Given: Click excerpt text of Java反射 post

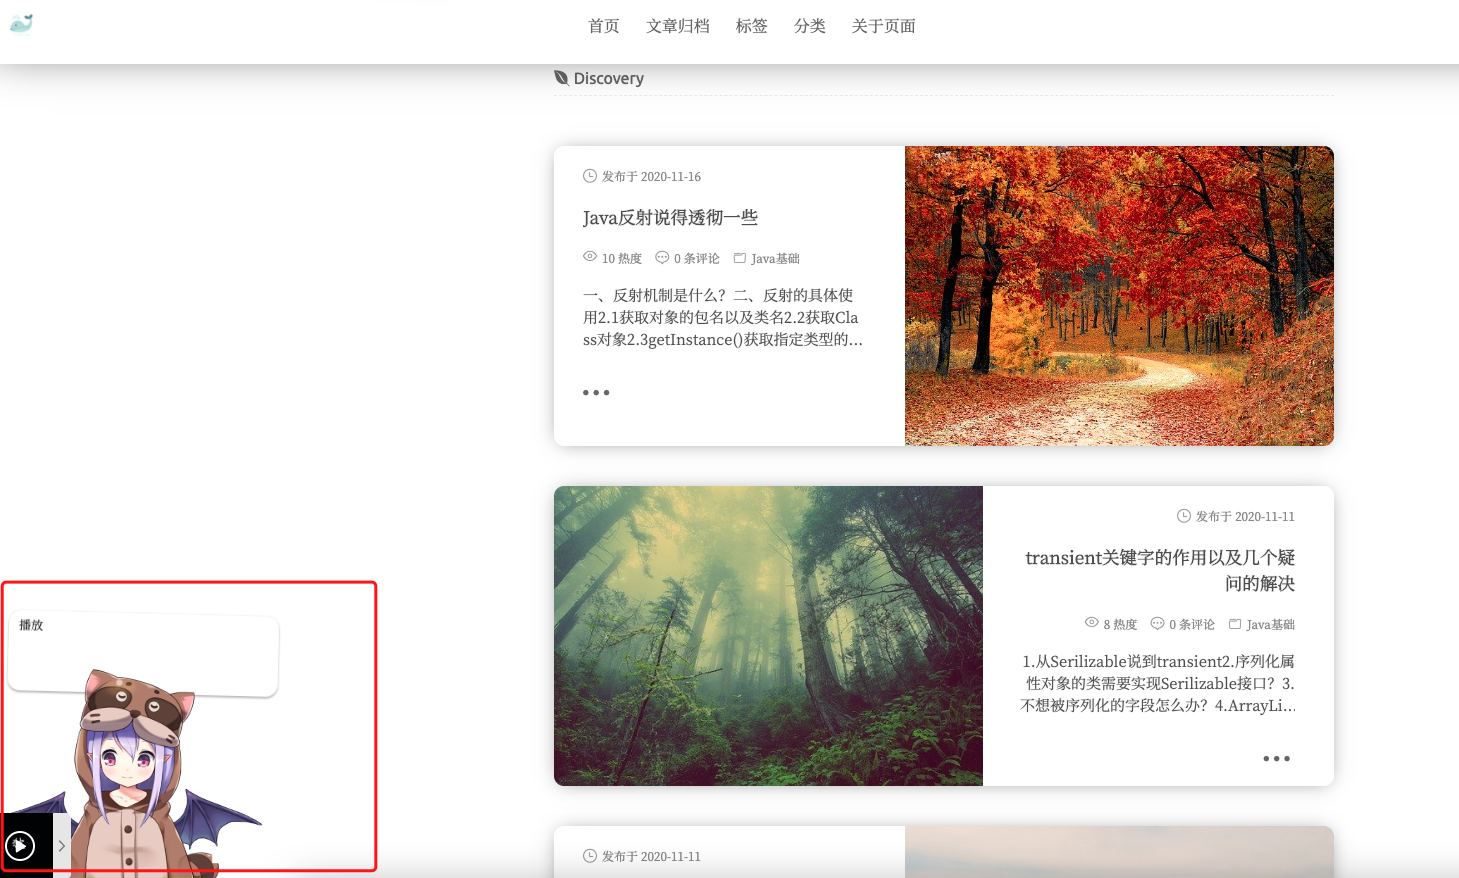Looking at the screenshot, I should 722,318.
